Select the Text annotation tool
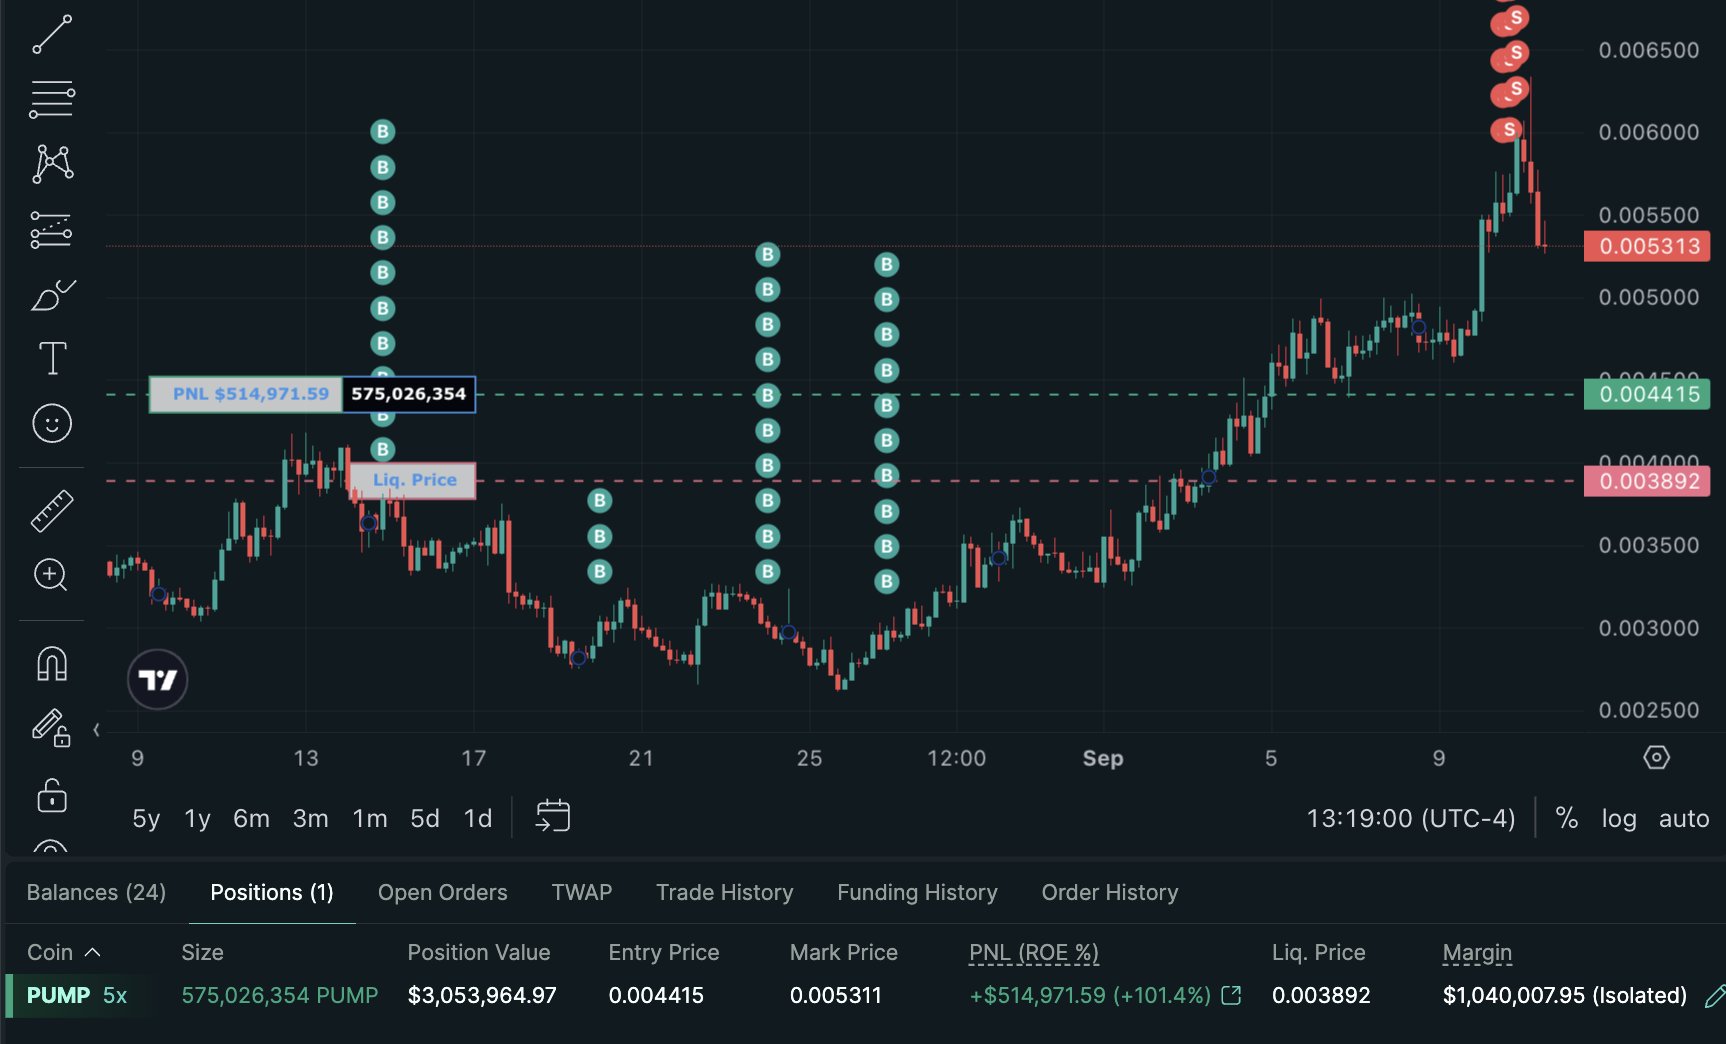1726x1044 pixels. [52, 358]
